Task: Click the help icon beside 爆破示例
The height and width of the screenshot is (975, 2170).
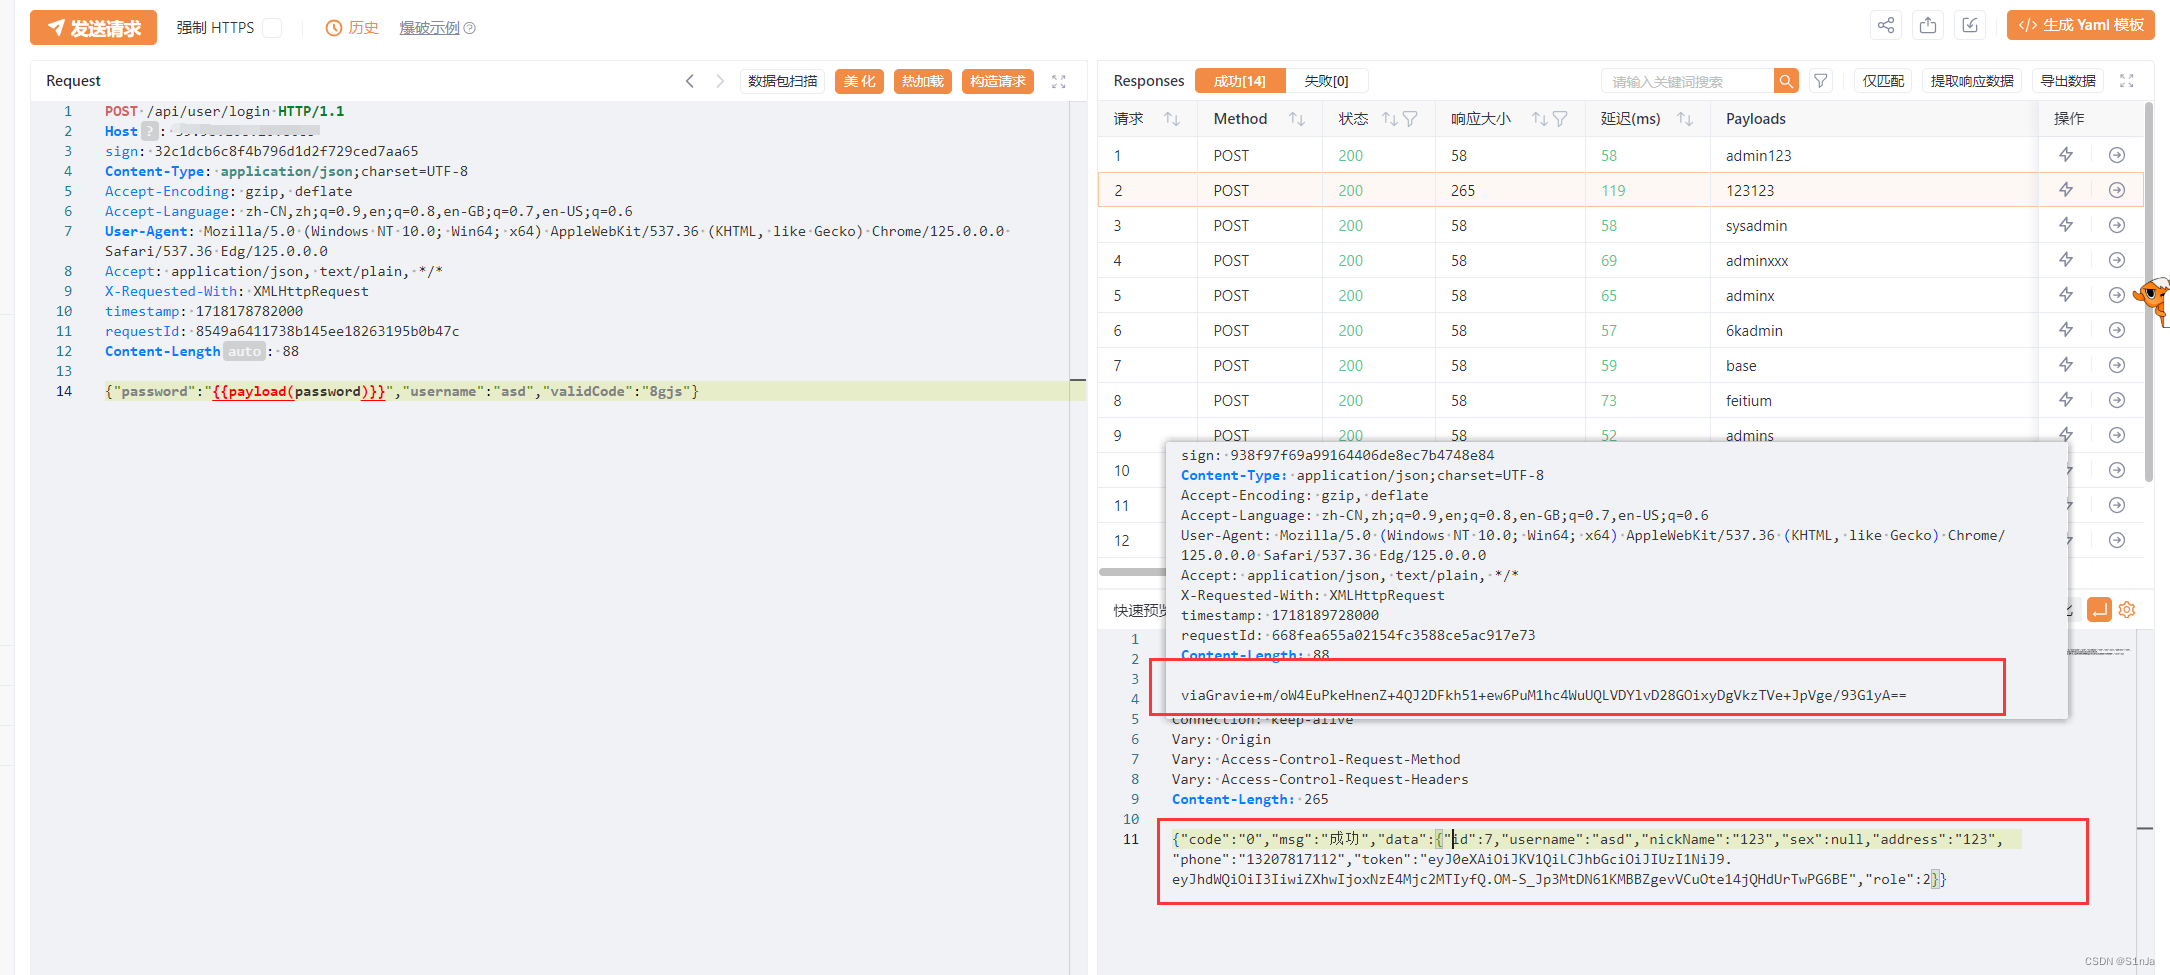Action: click(470, 28)
